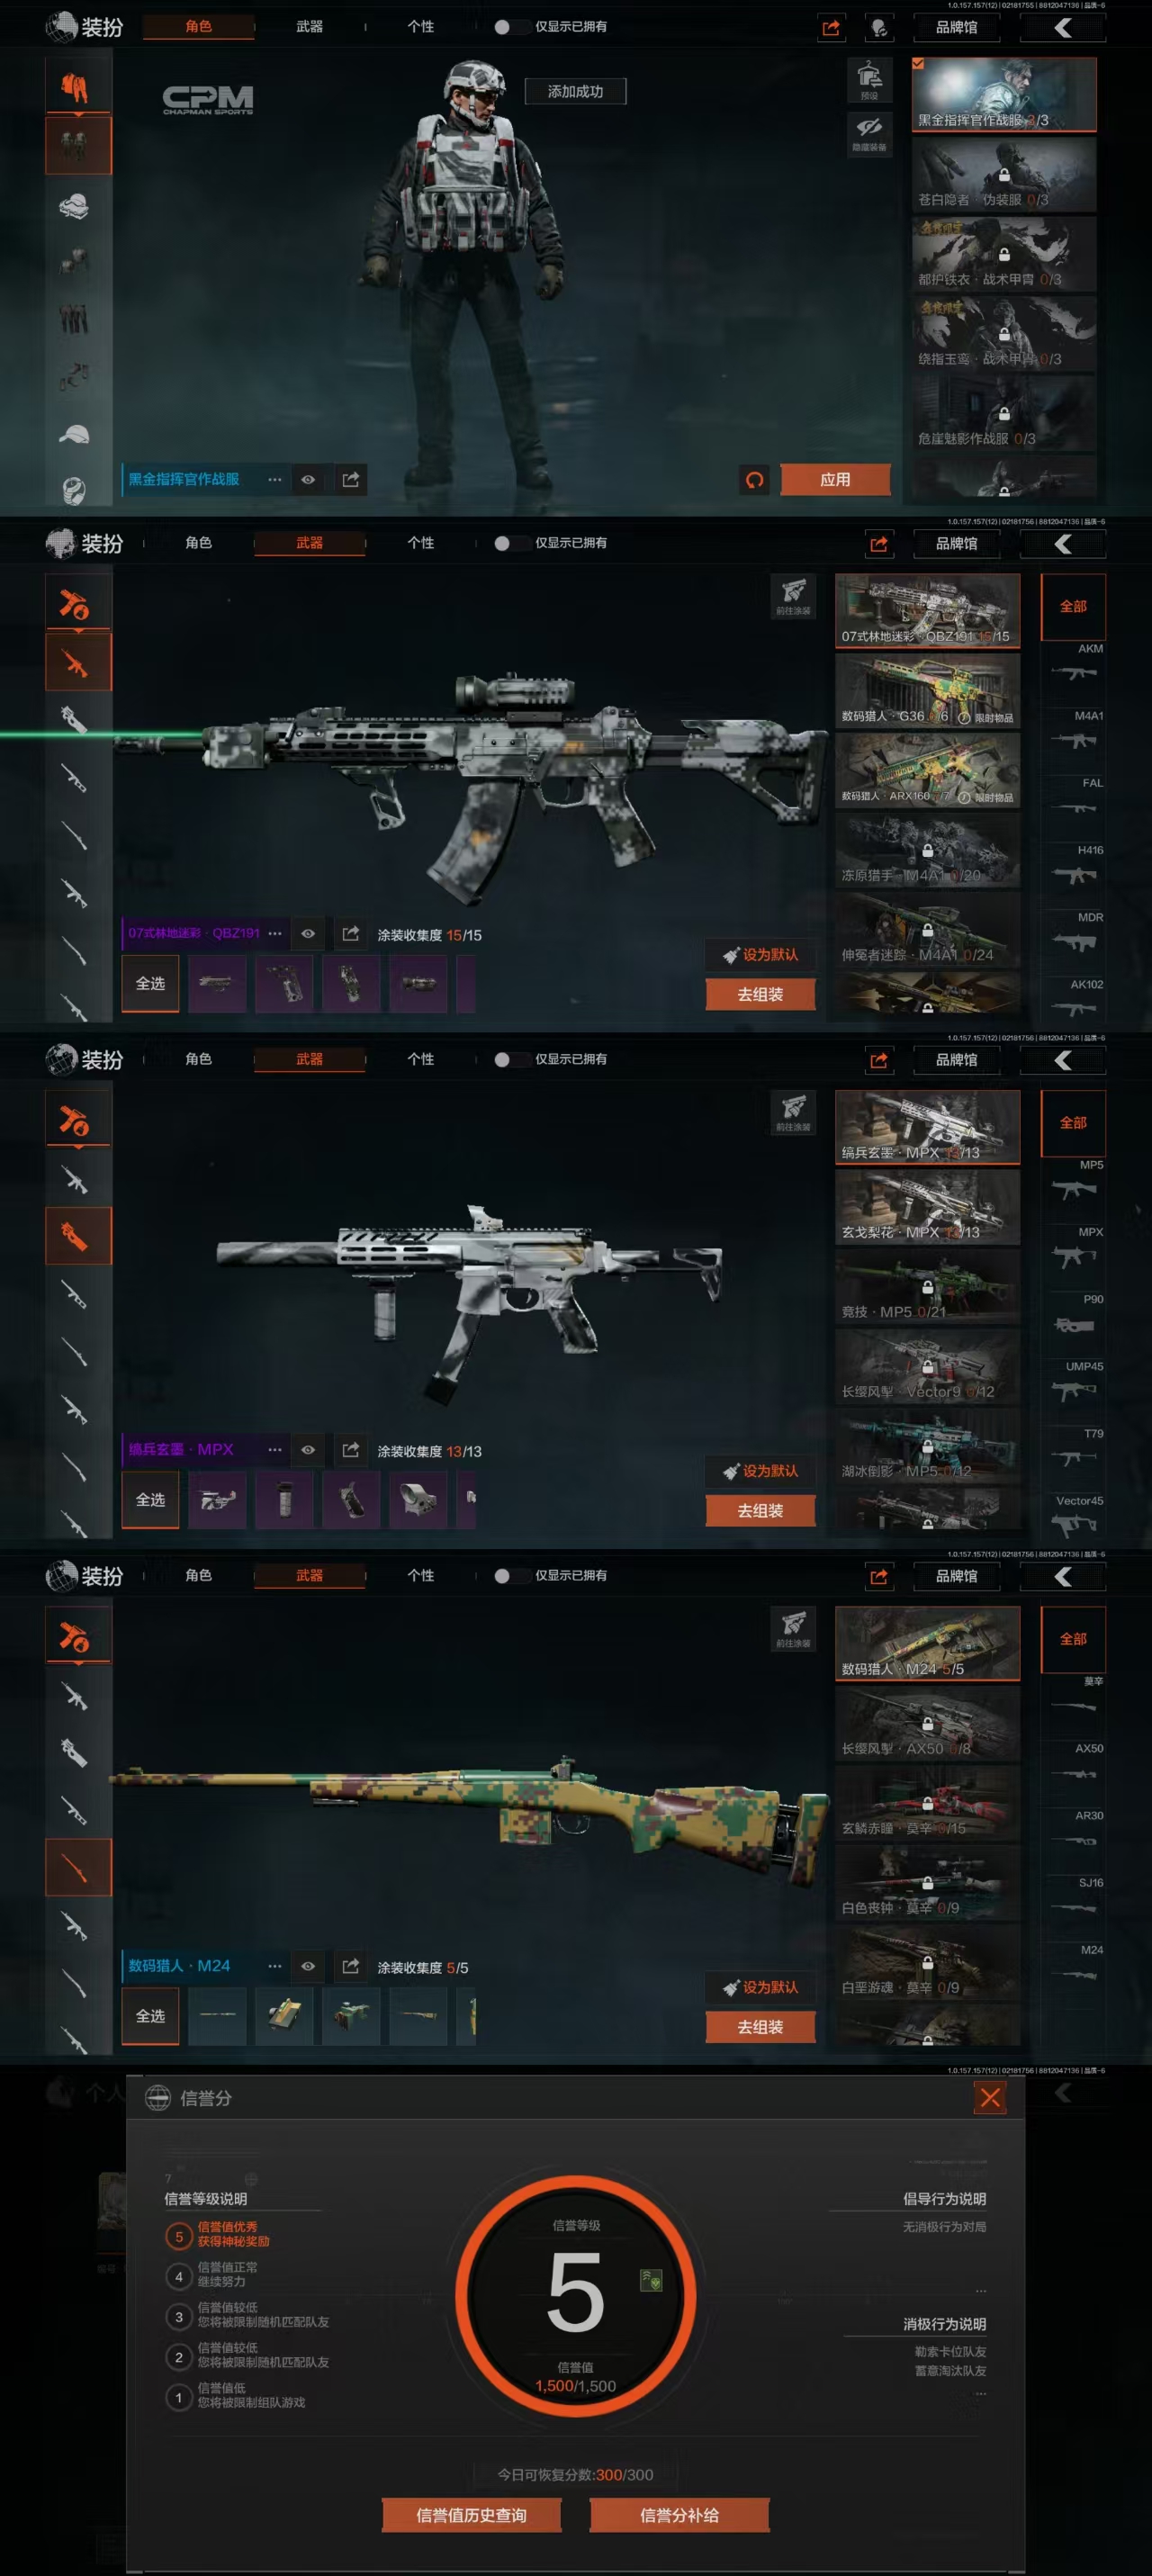
Task: Click the green badge icon beside reputation level 5
Action: coord(651,2281)
